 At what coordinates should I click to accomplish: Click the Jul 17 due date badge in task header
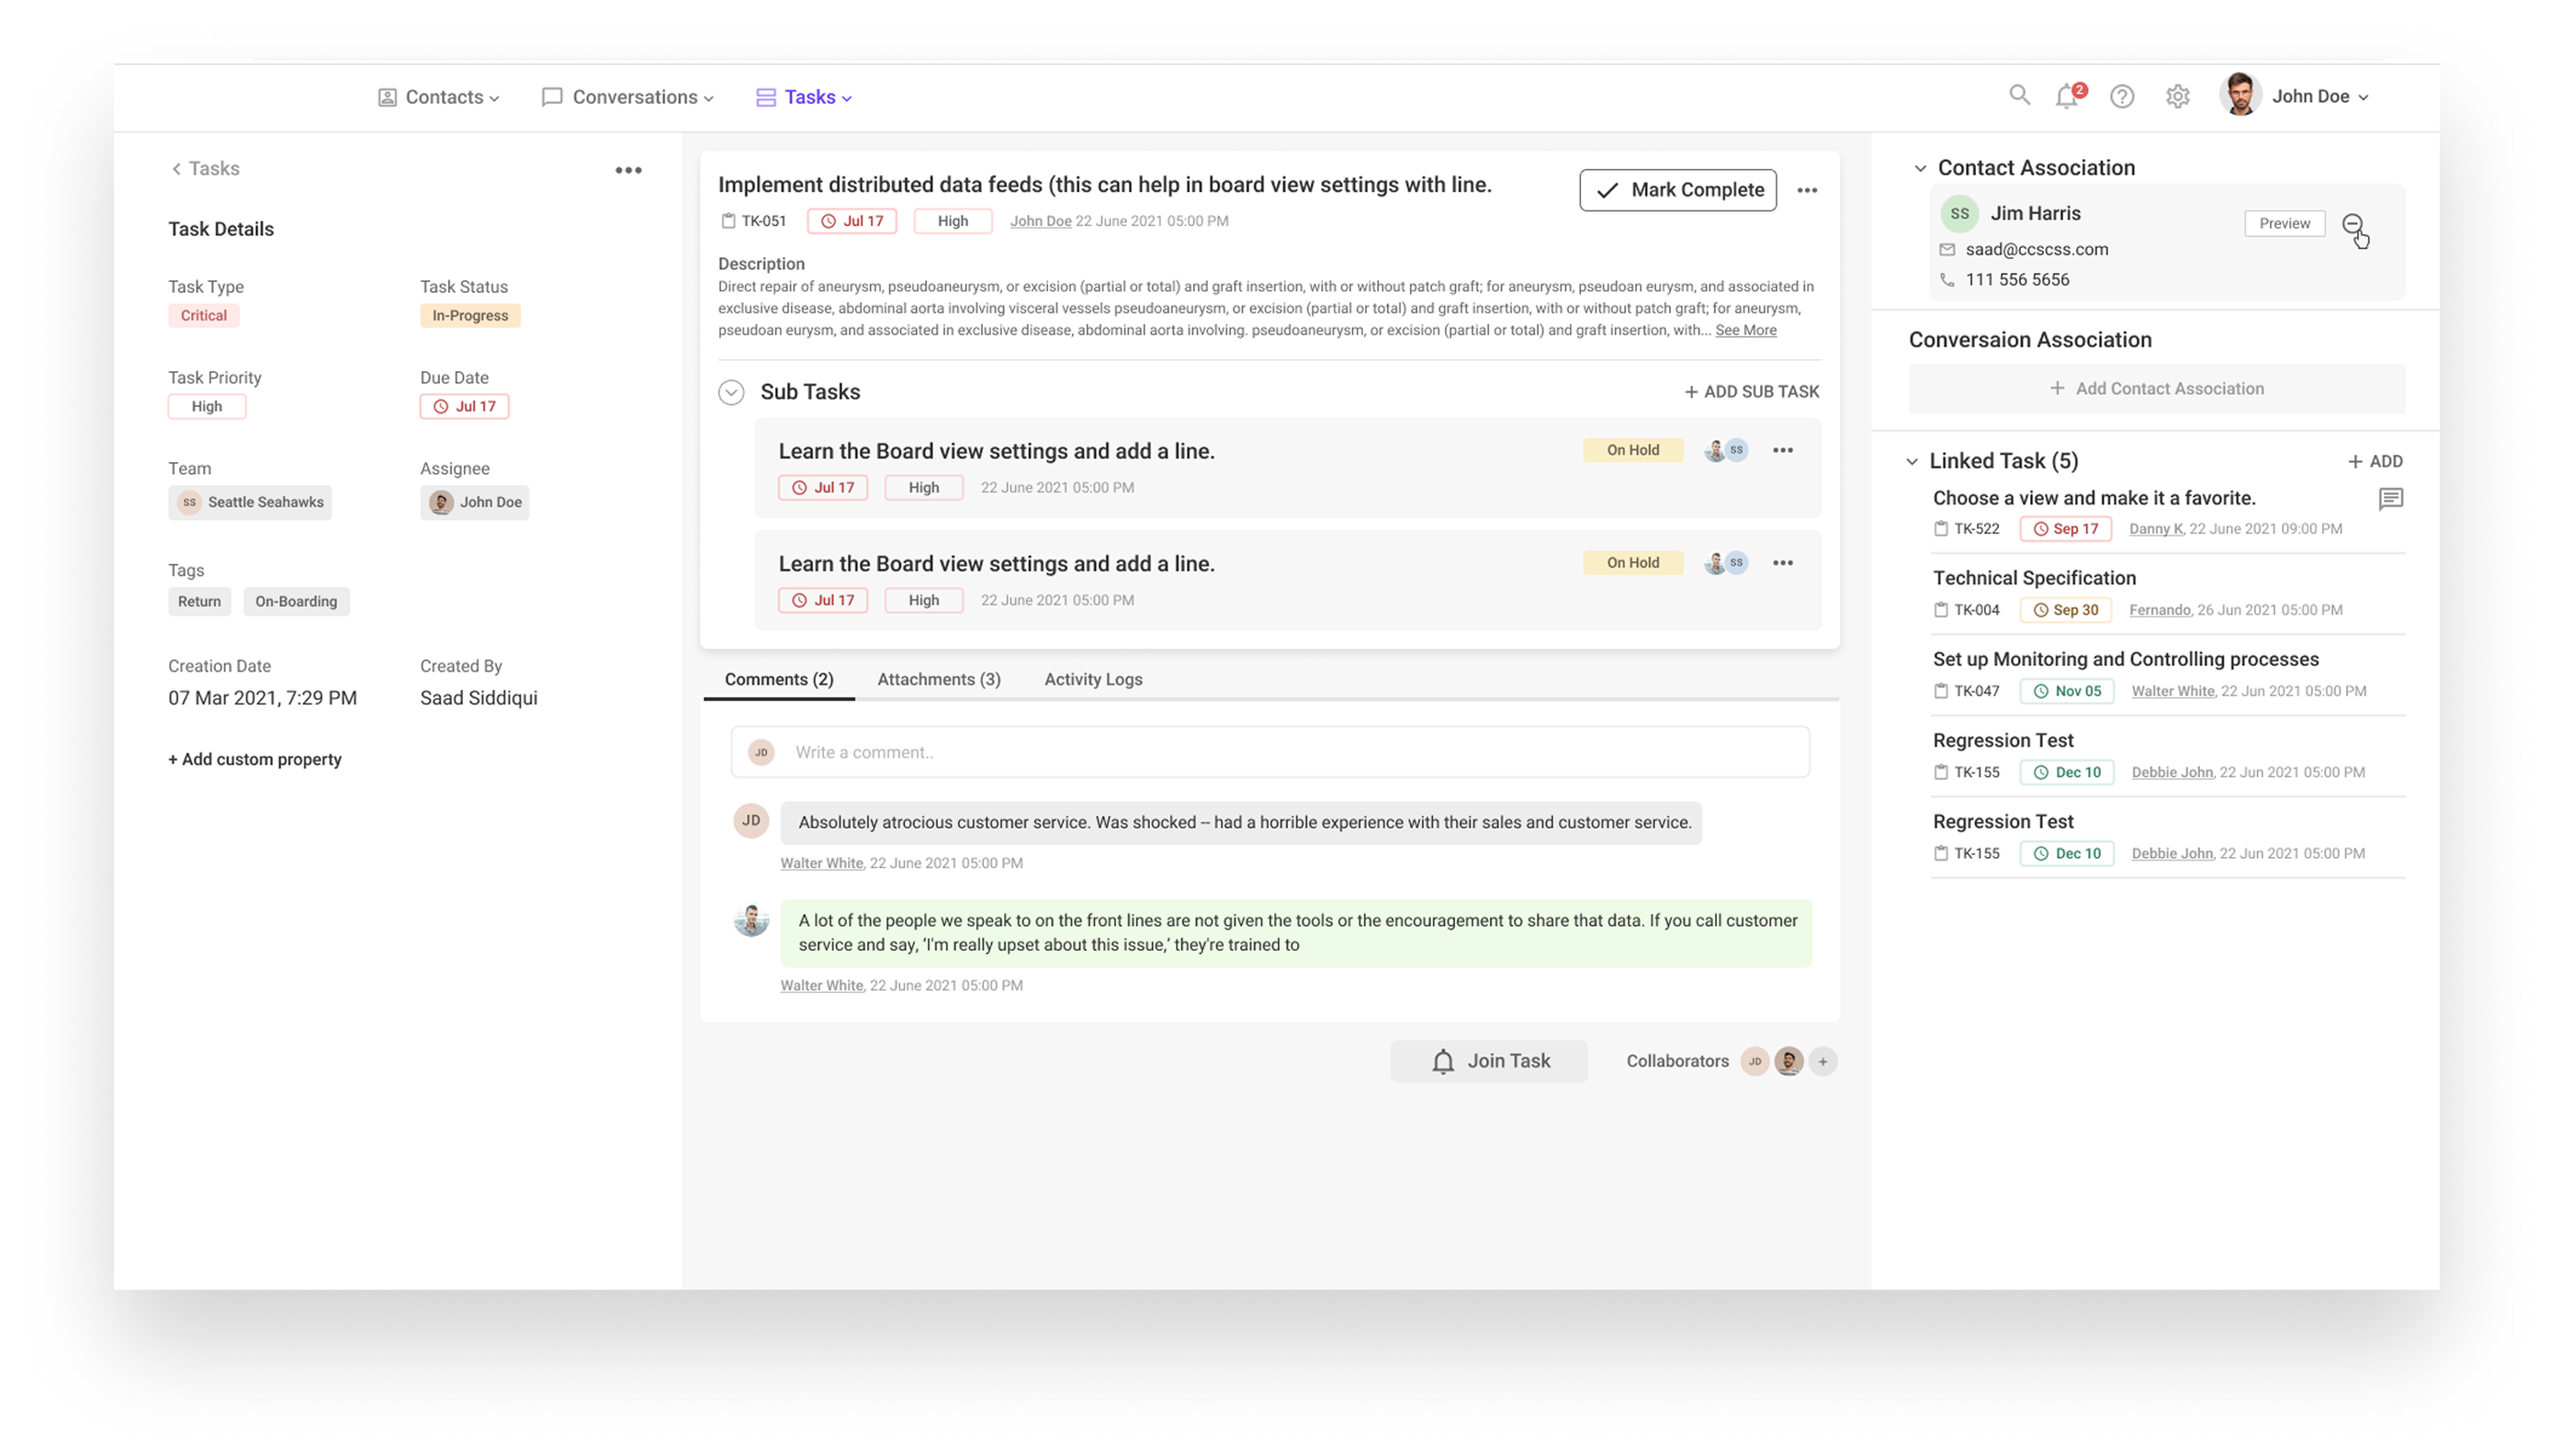coord(851,221)
